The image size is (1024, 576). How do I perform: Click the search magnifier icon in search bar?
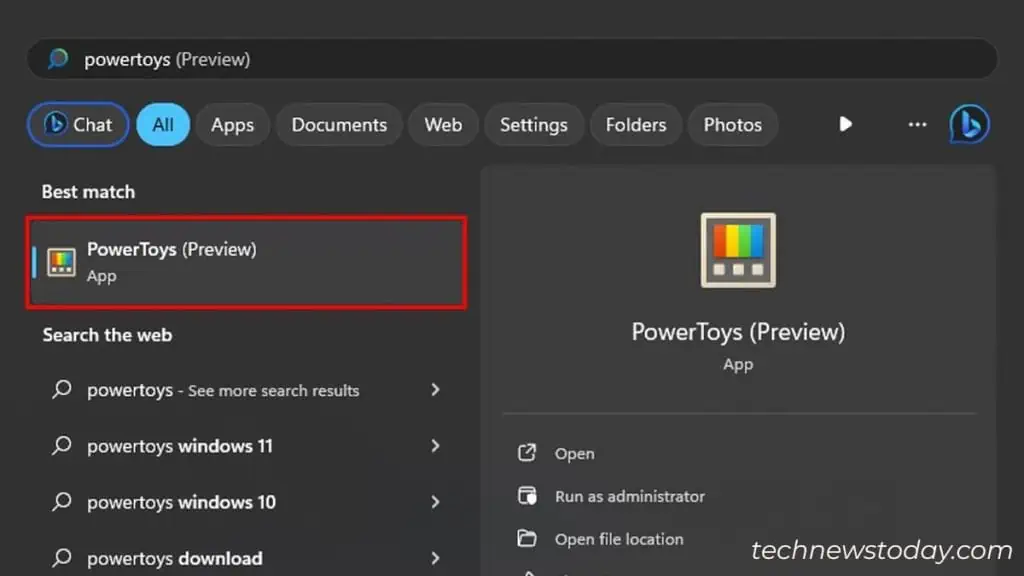[x=57, y=59]
